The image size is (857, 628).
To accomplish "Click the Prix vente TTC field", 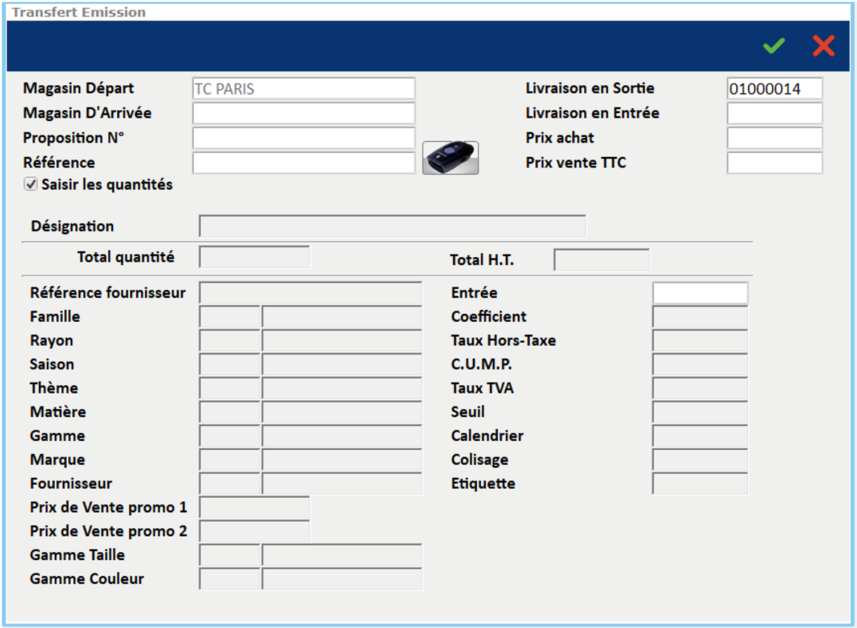I will pos(774,162).
